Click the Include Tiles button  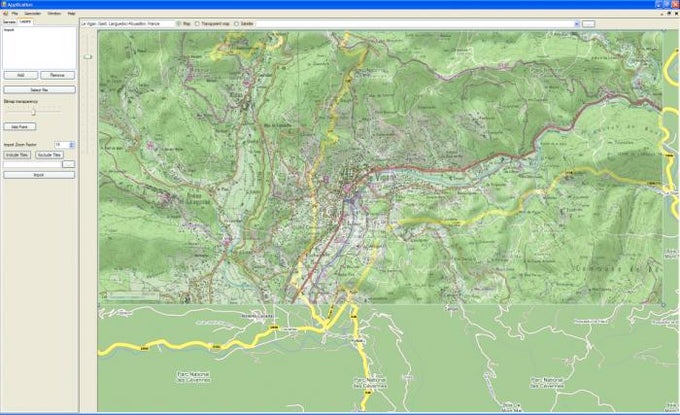[x=18, y=155]
